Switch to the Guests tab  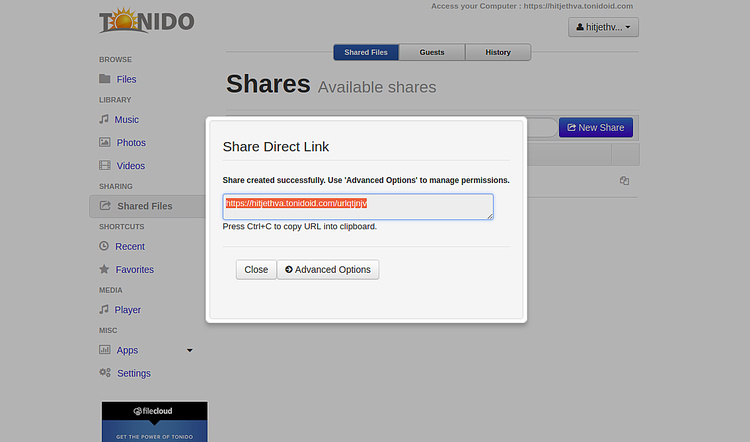pos(432,52)
